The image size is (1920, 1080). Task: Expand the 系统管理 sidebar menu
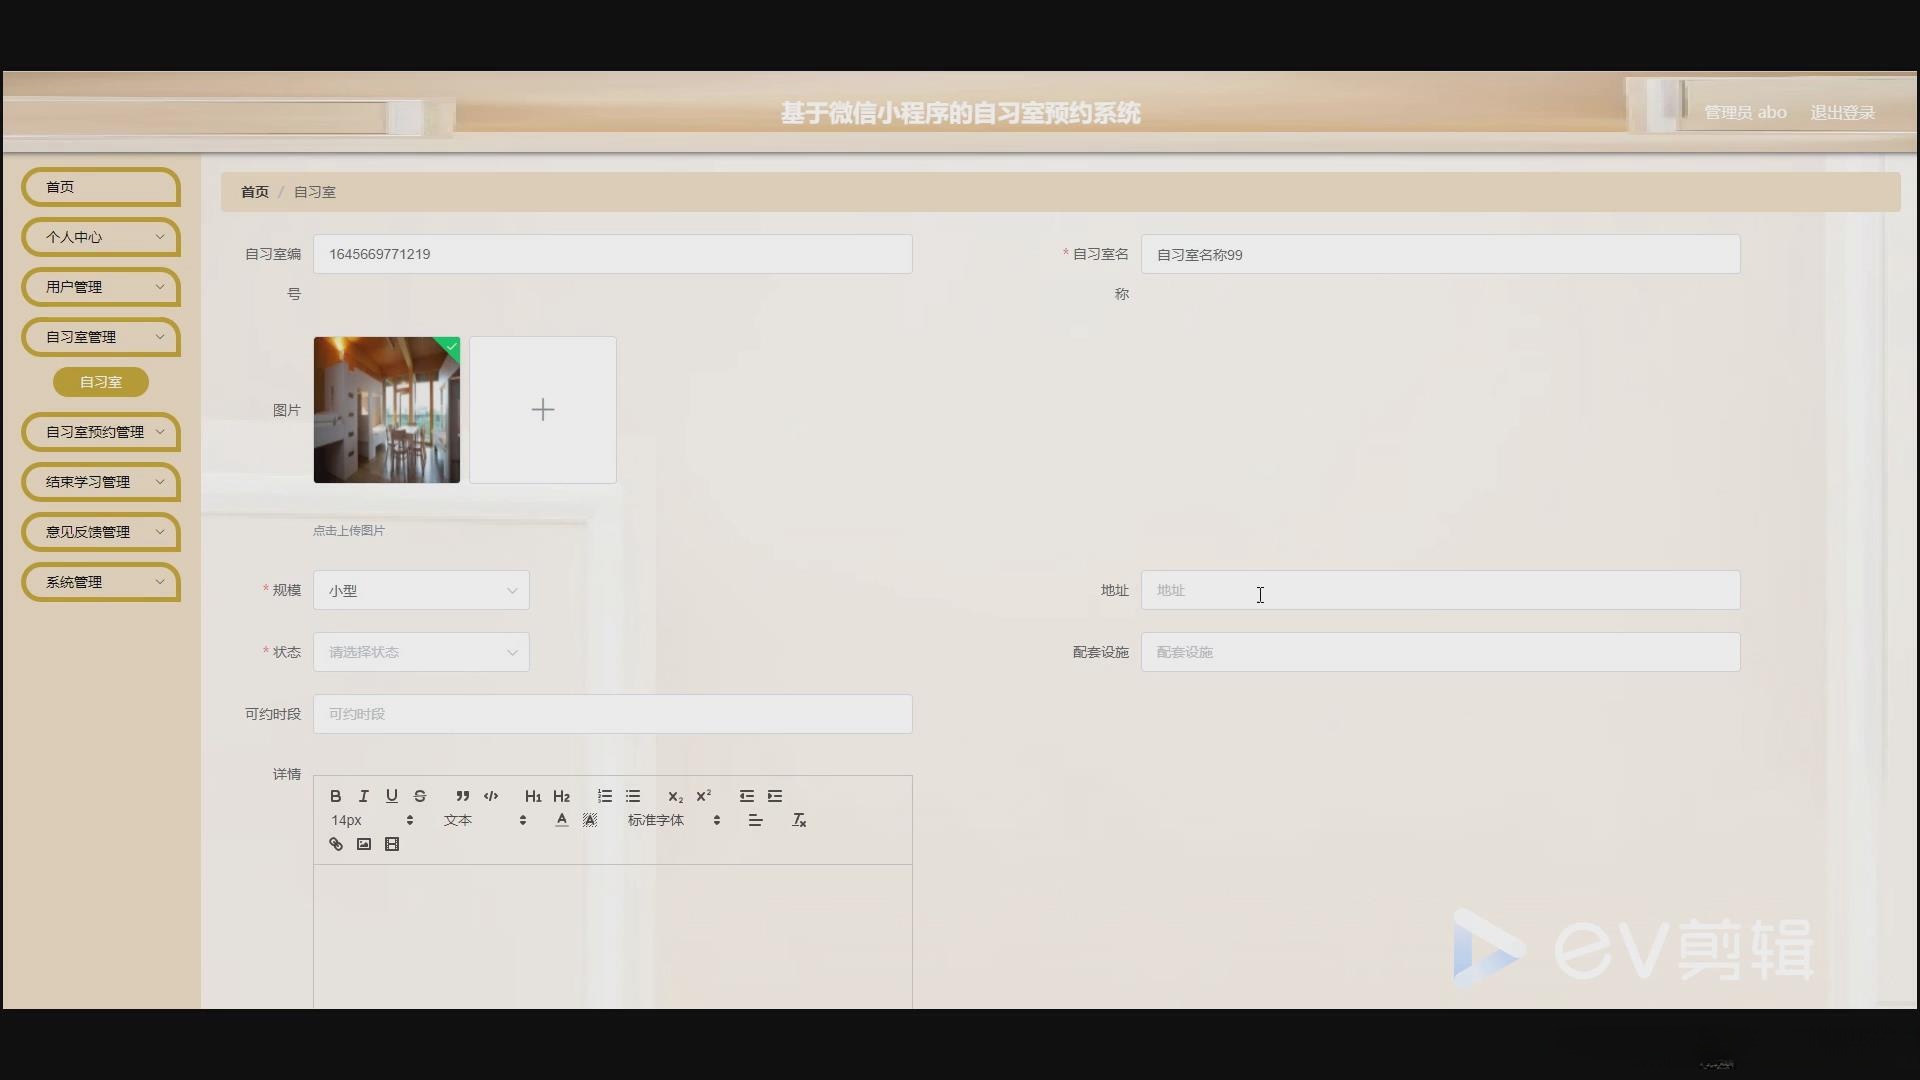(x=100, y=582)
